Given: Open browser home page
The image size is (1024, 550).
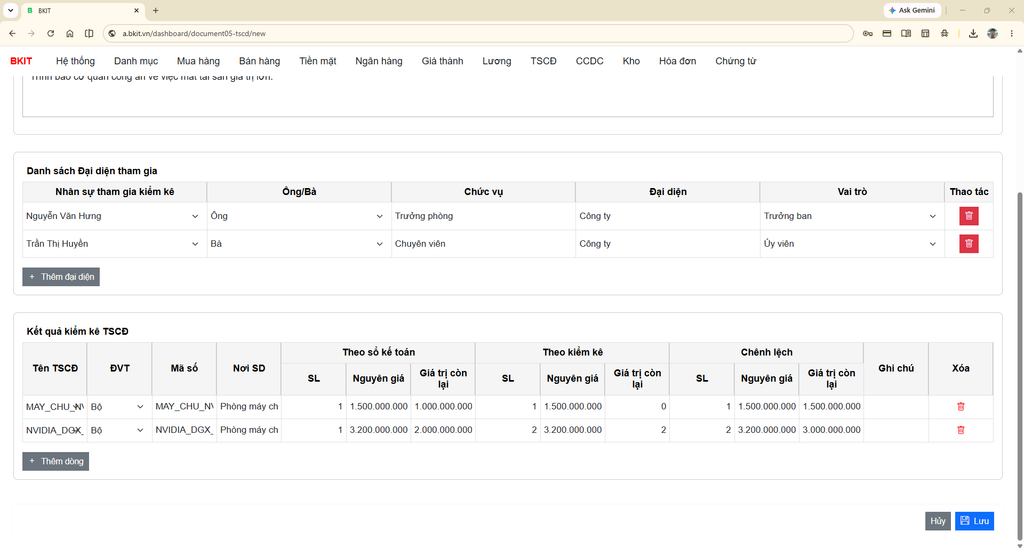Looking at the screenshot, I should coord(70,33).
